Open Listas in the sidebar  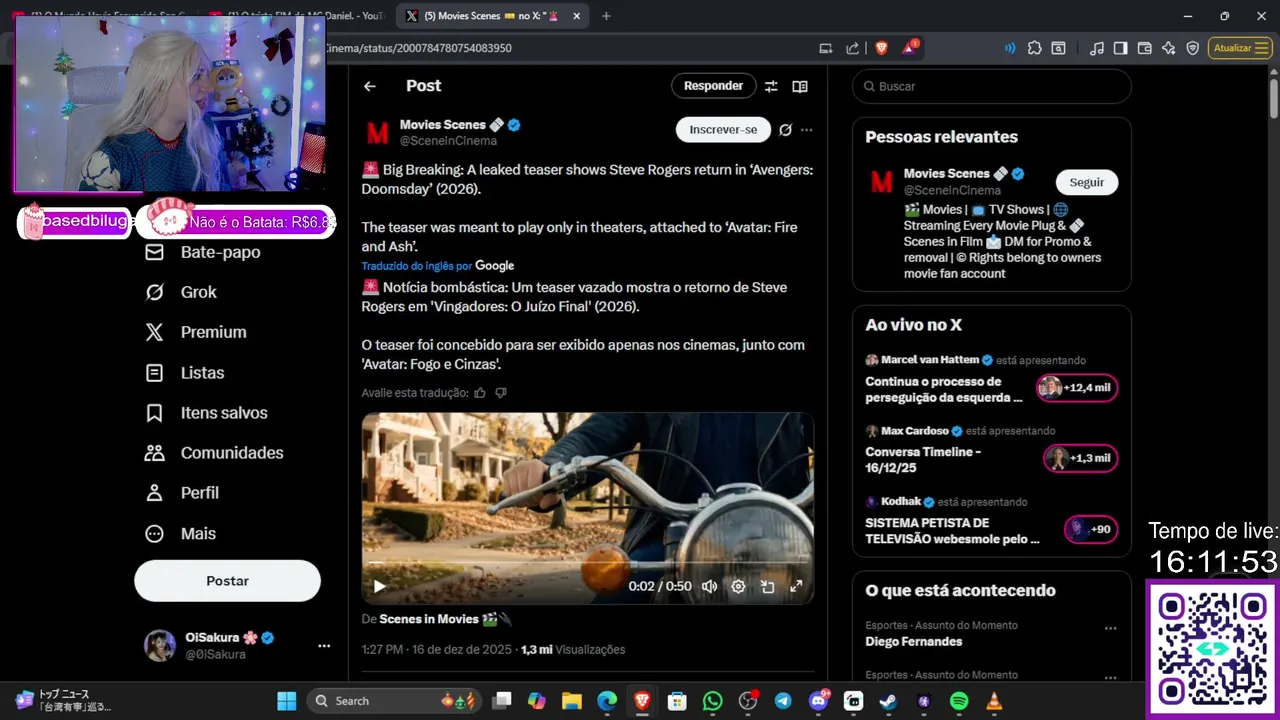tap(185, 373)
